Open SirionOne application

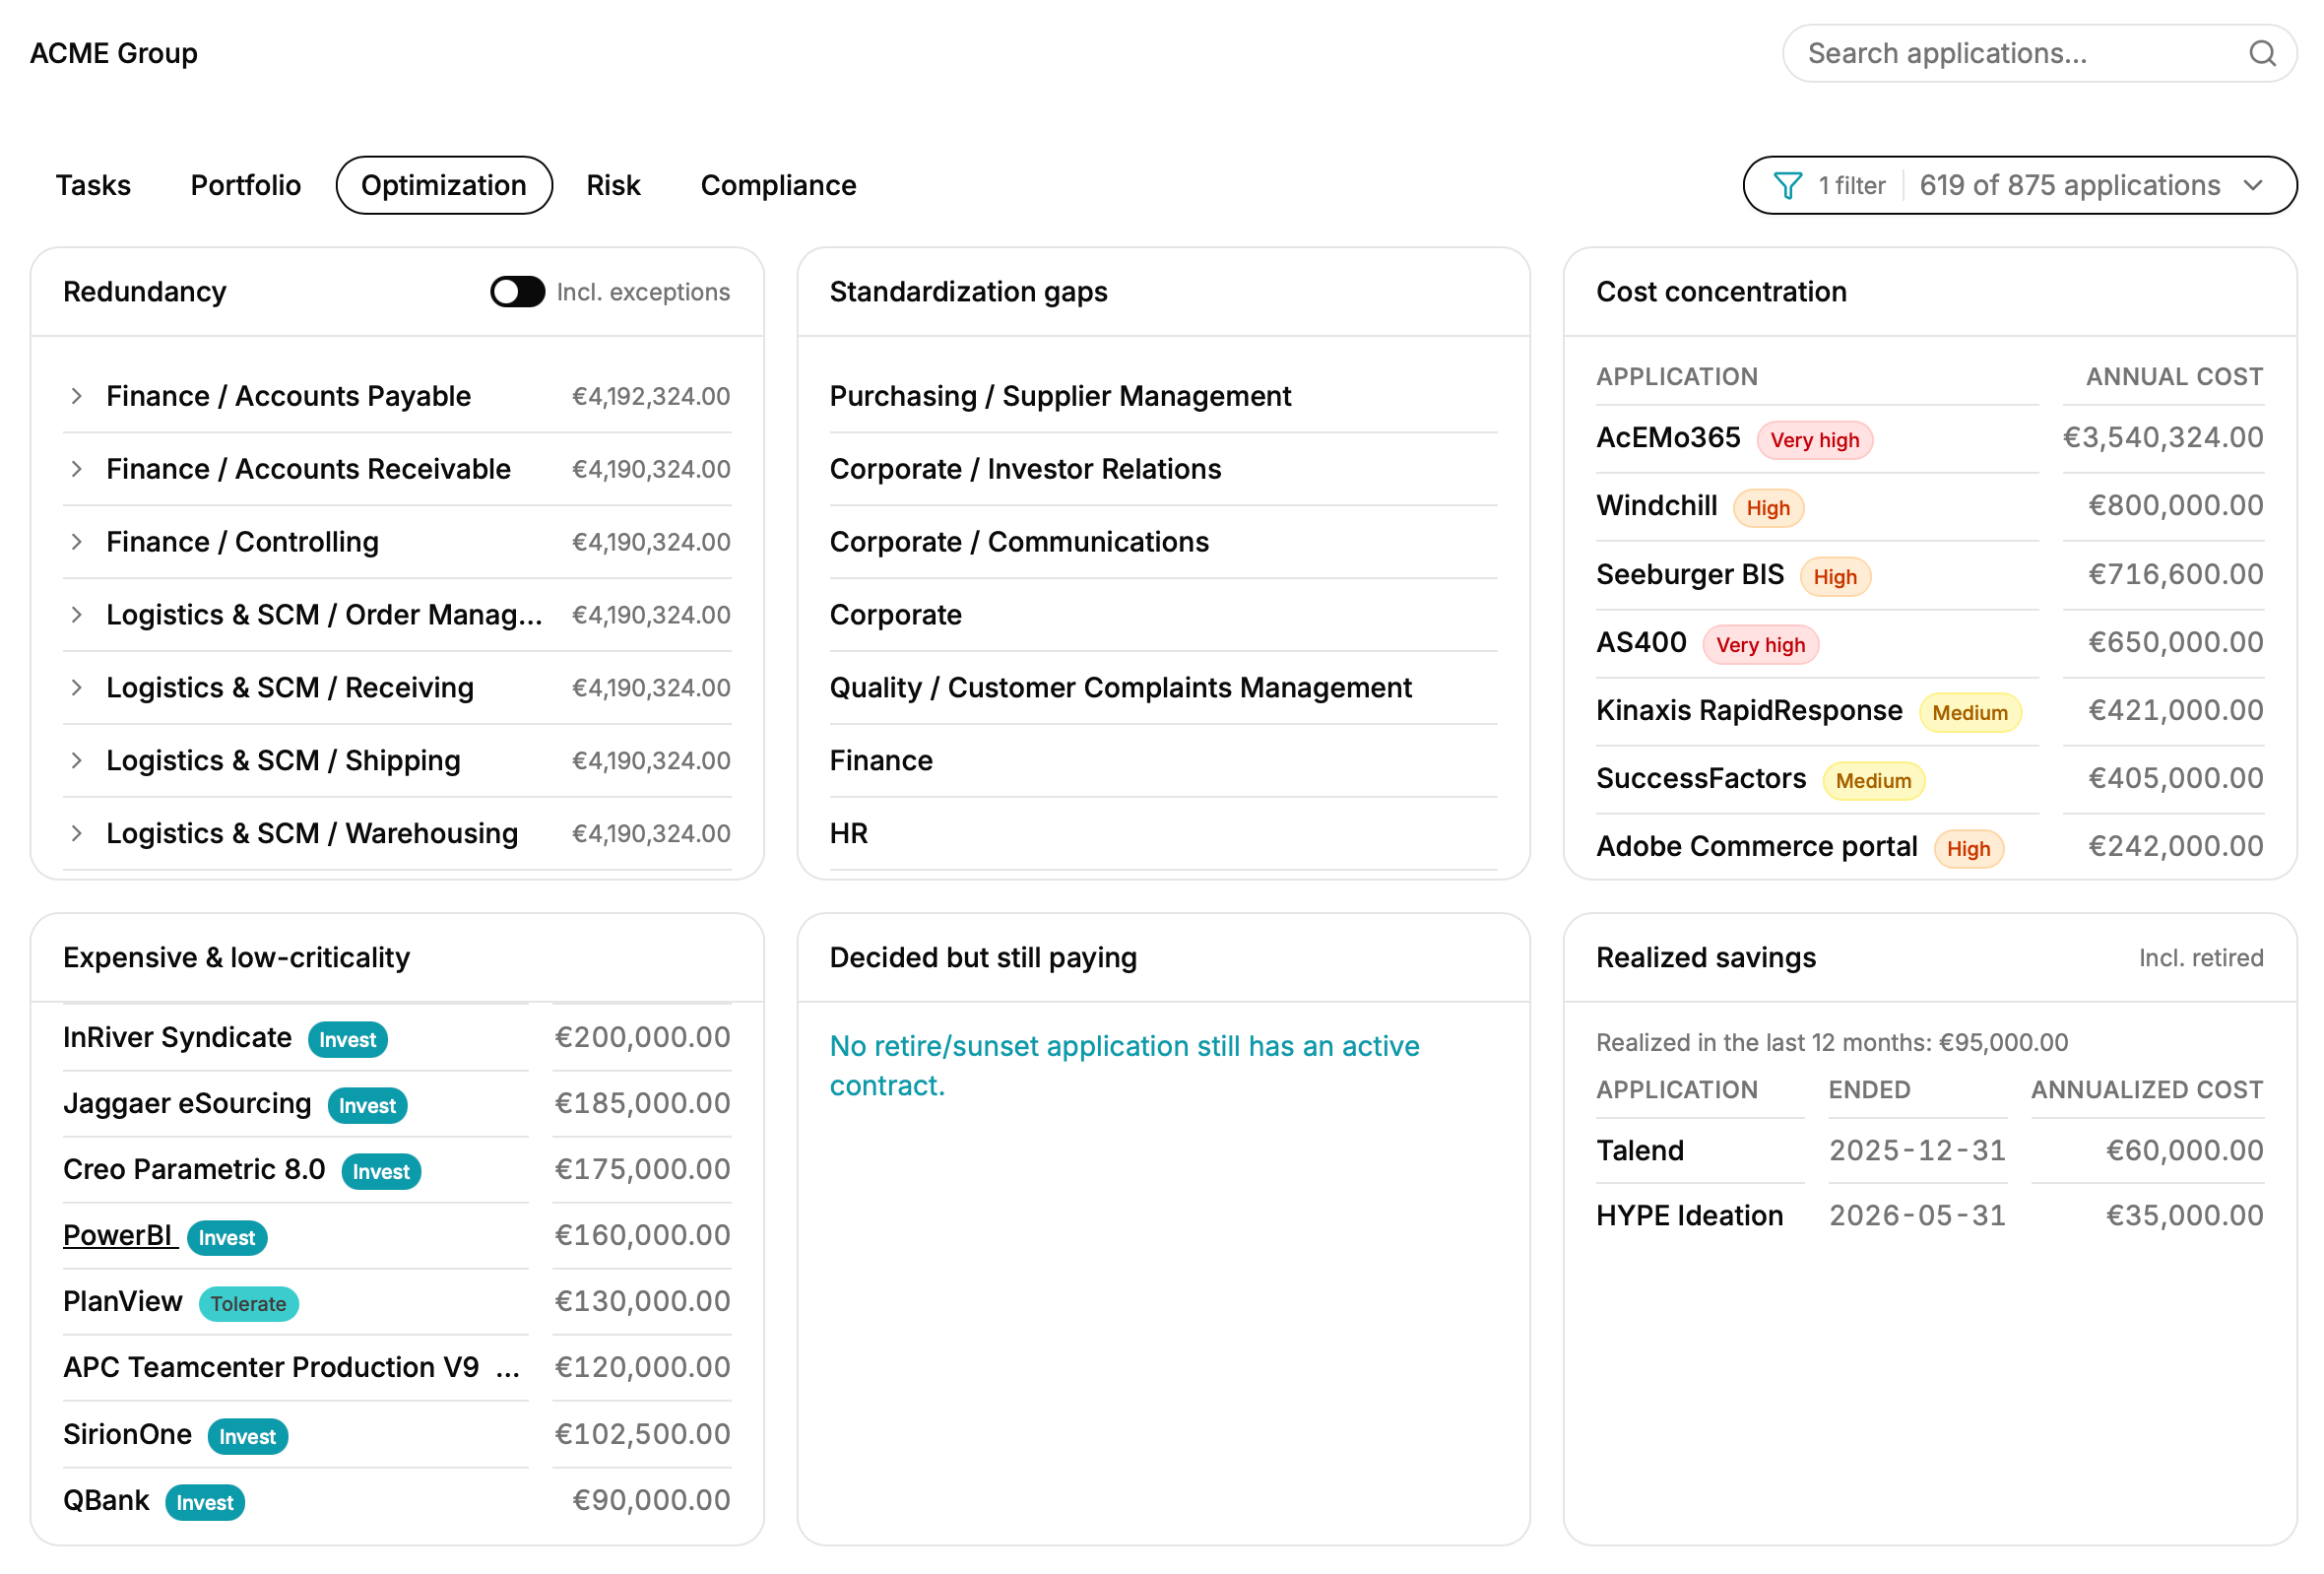coord(127,1435)
